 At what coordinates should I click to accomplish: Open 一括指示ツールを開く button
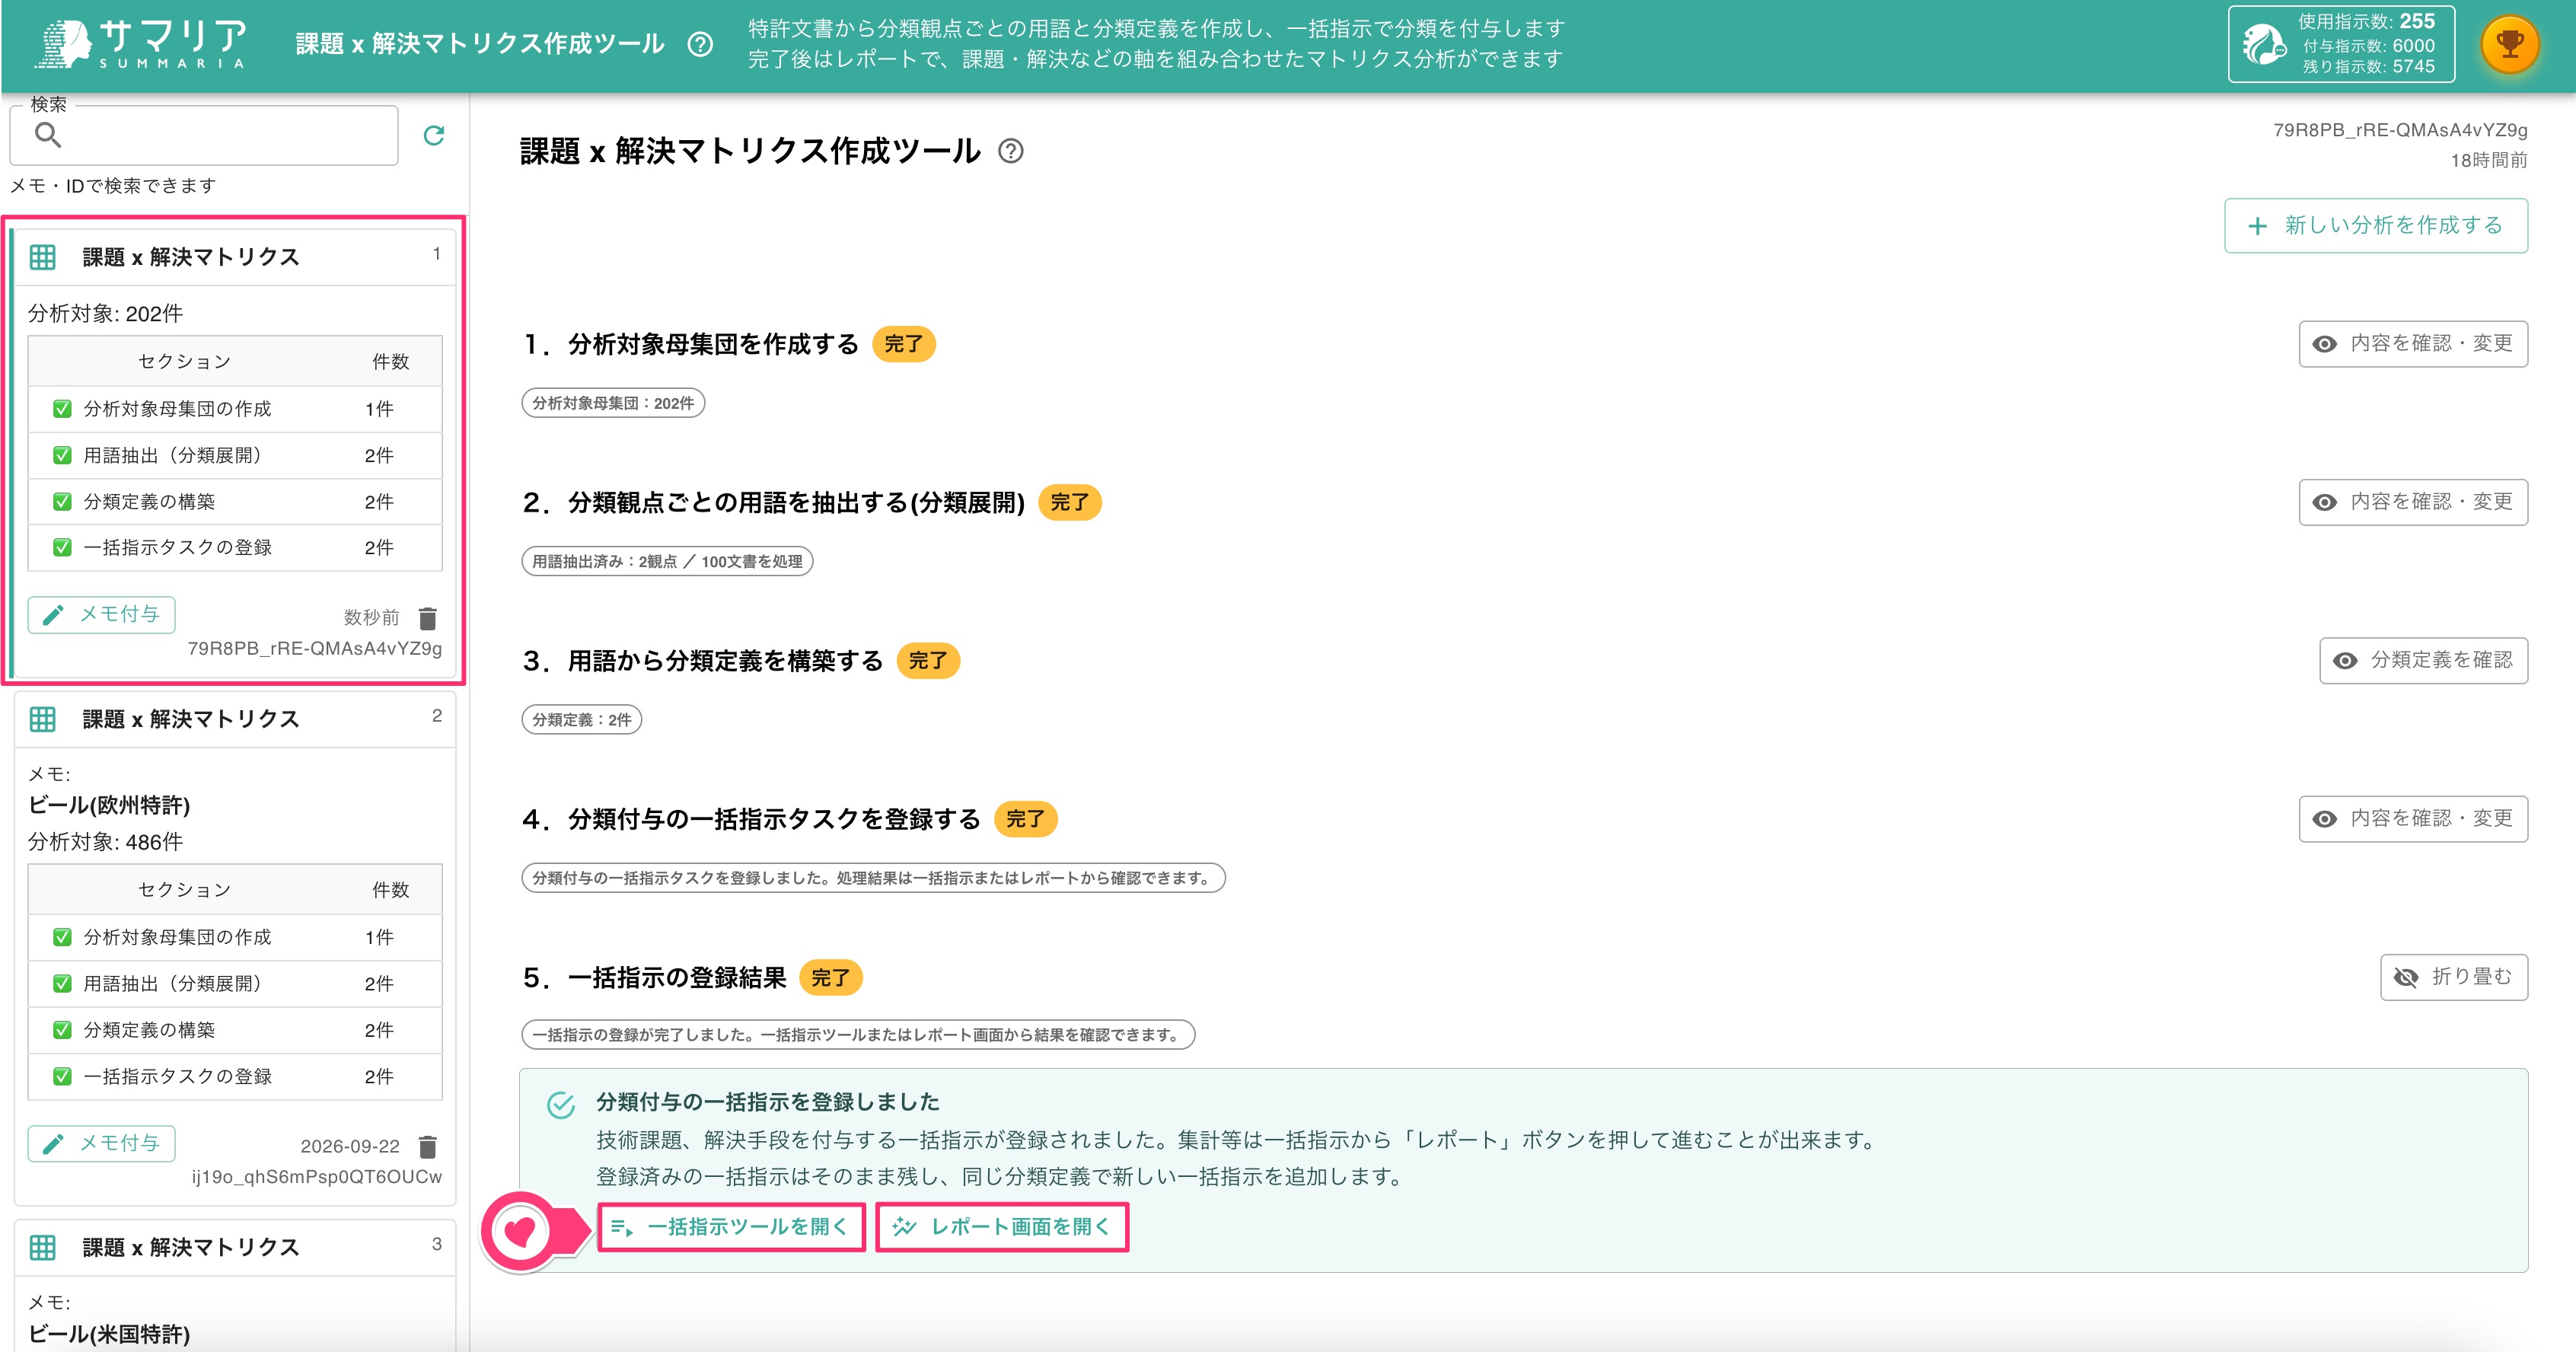click(731, 1227)
